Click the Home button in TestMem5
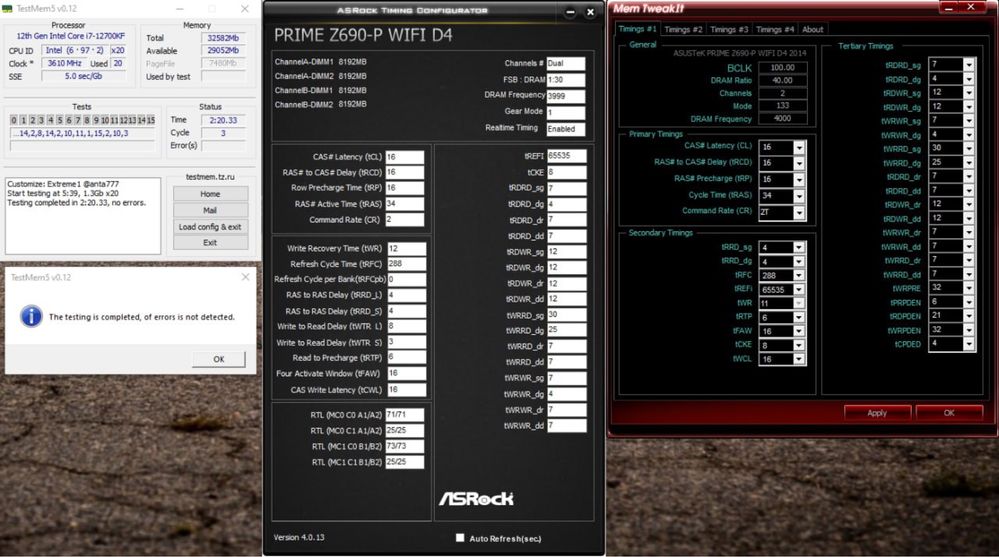This screenshot has height=557, width=999. [x=210, y=194]
